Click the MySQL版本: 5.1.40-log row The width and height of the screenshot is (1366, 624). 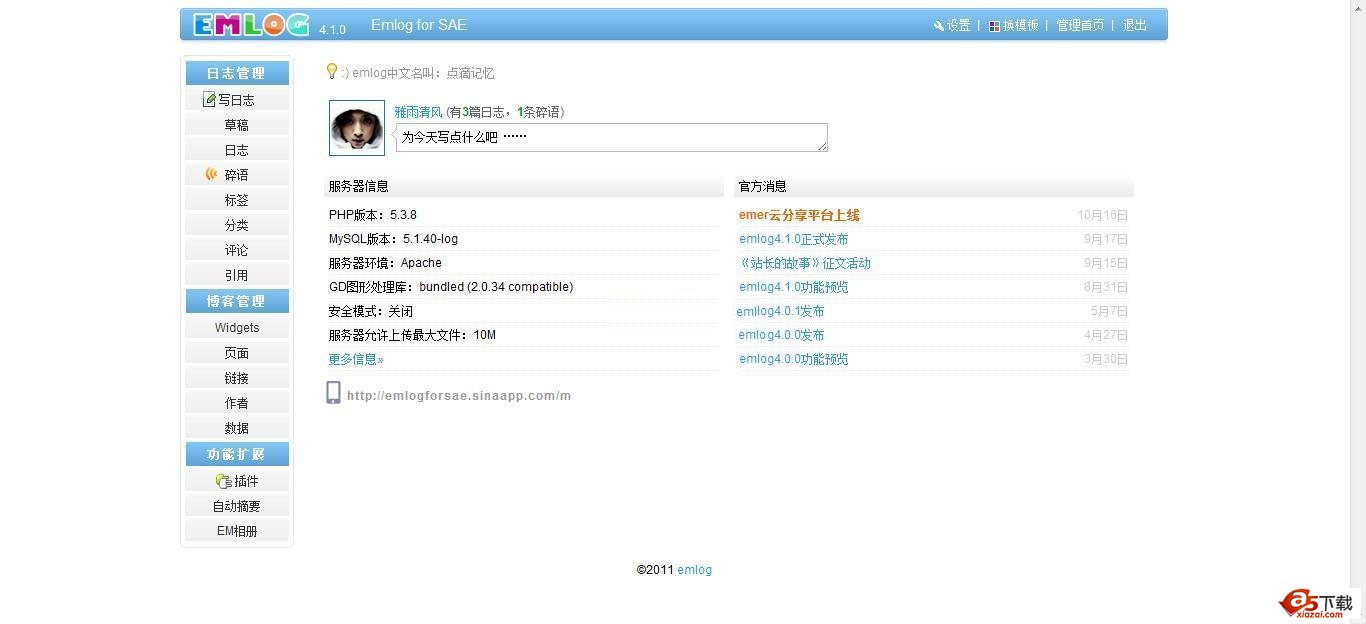(523, 239)
